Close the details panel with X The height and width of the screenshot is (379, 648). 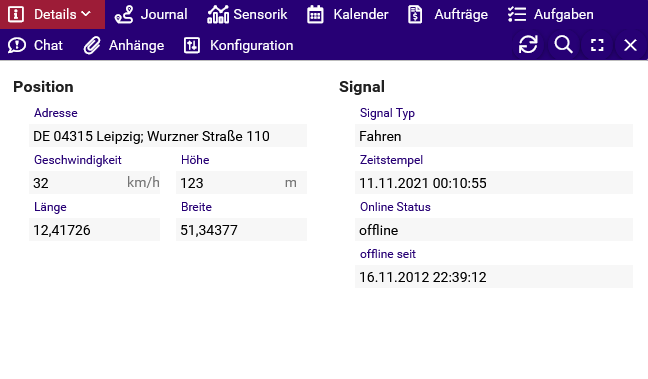click(x=630, y=45)
